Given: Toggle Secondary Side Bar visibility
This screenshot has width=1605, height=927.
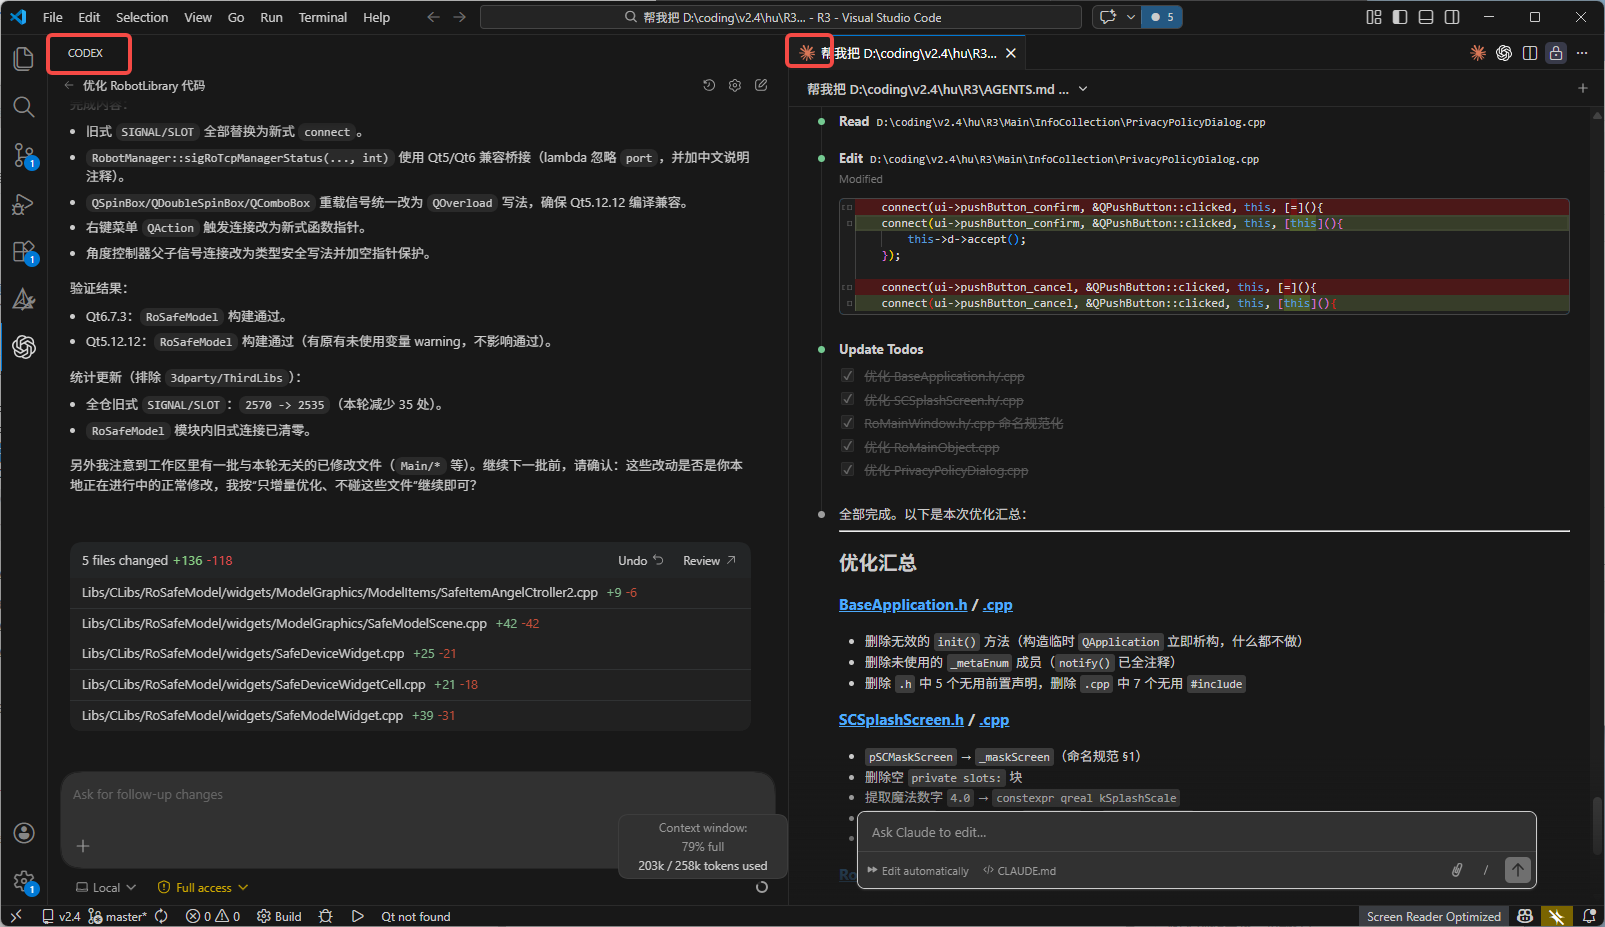Looking at the screenshot, I should pos(1451,17).
